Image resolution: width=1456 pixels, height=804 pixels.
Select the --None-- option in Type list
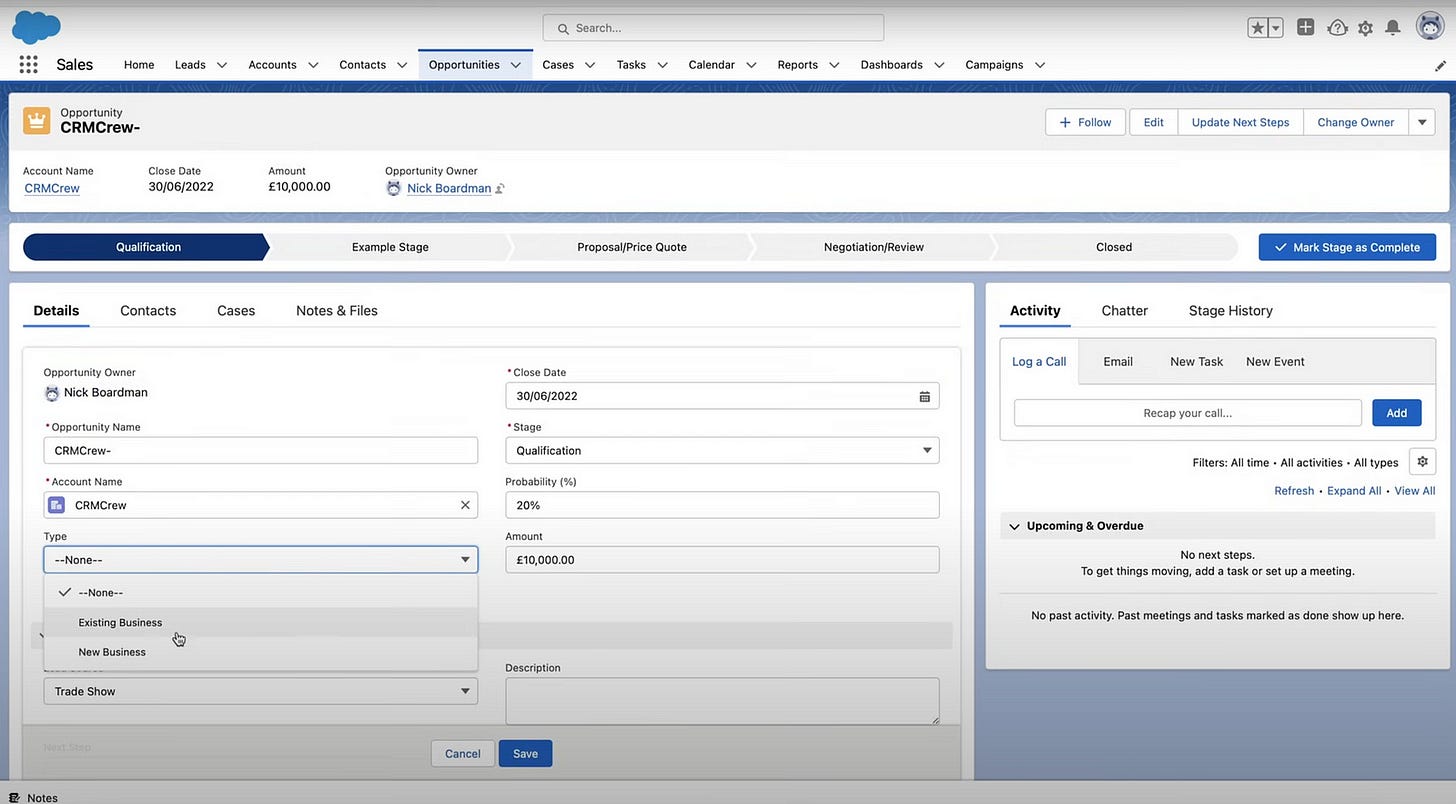point(260,593)
